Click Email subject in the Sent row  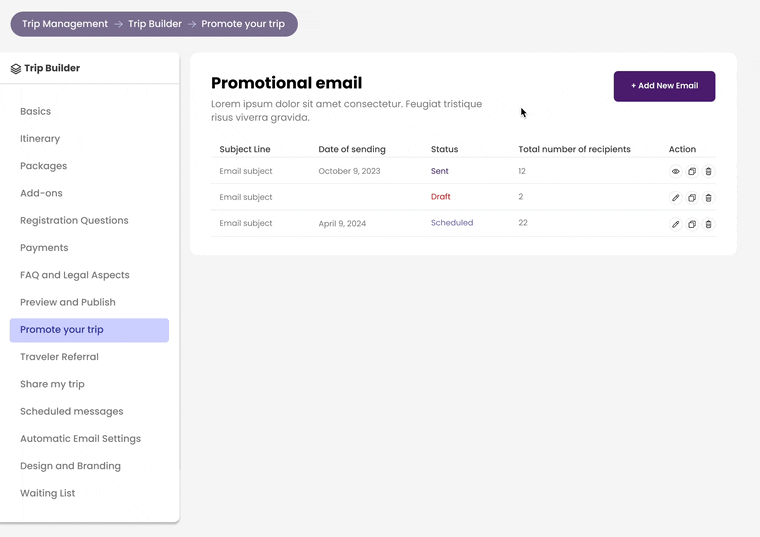(x=246, y=171)
